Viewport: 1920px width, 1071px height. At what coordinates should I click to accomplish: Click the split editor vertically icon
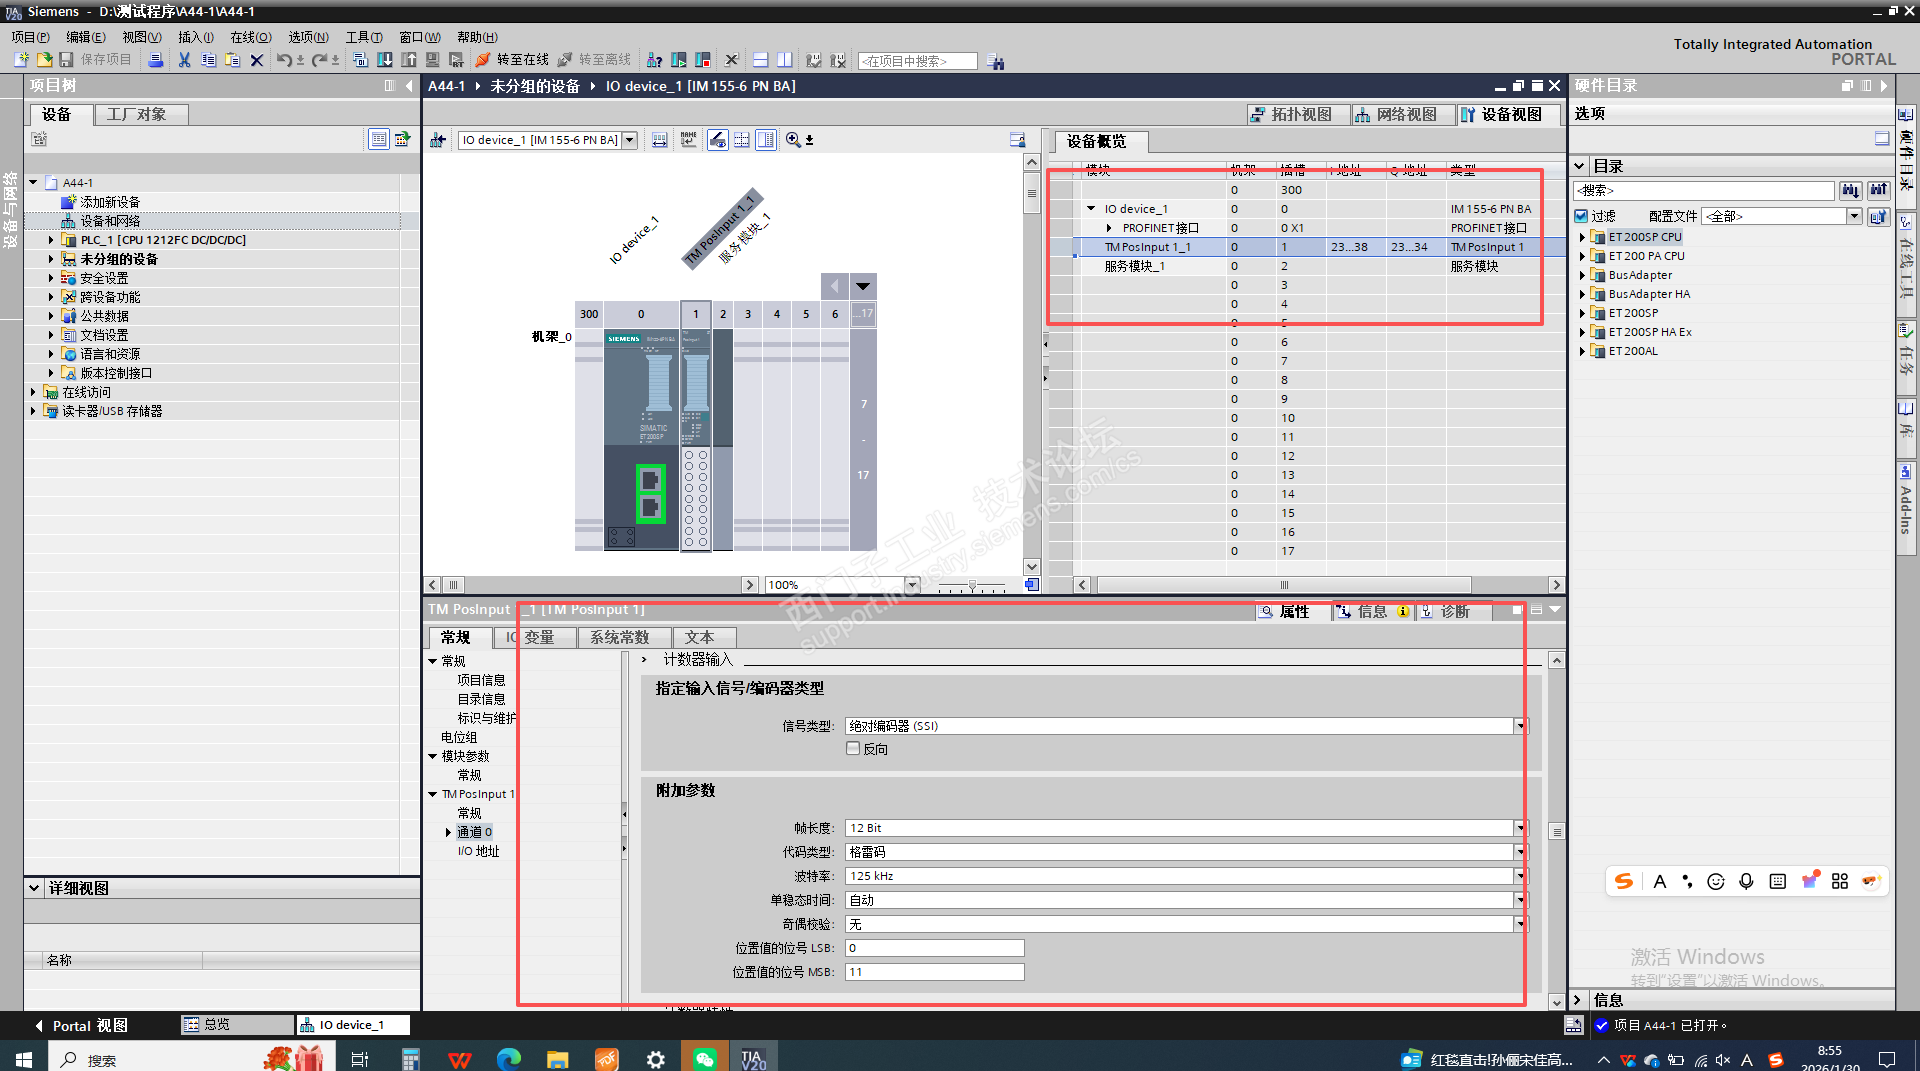785,60
